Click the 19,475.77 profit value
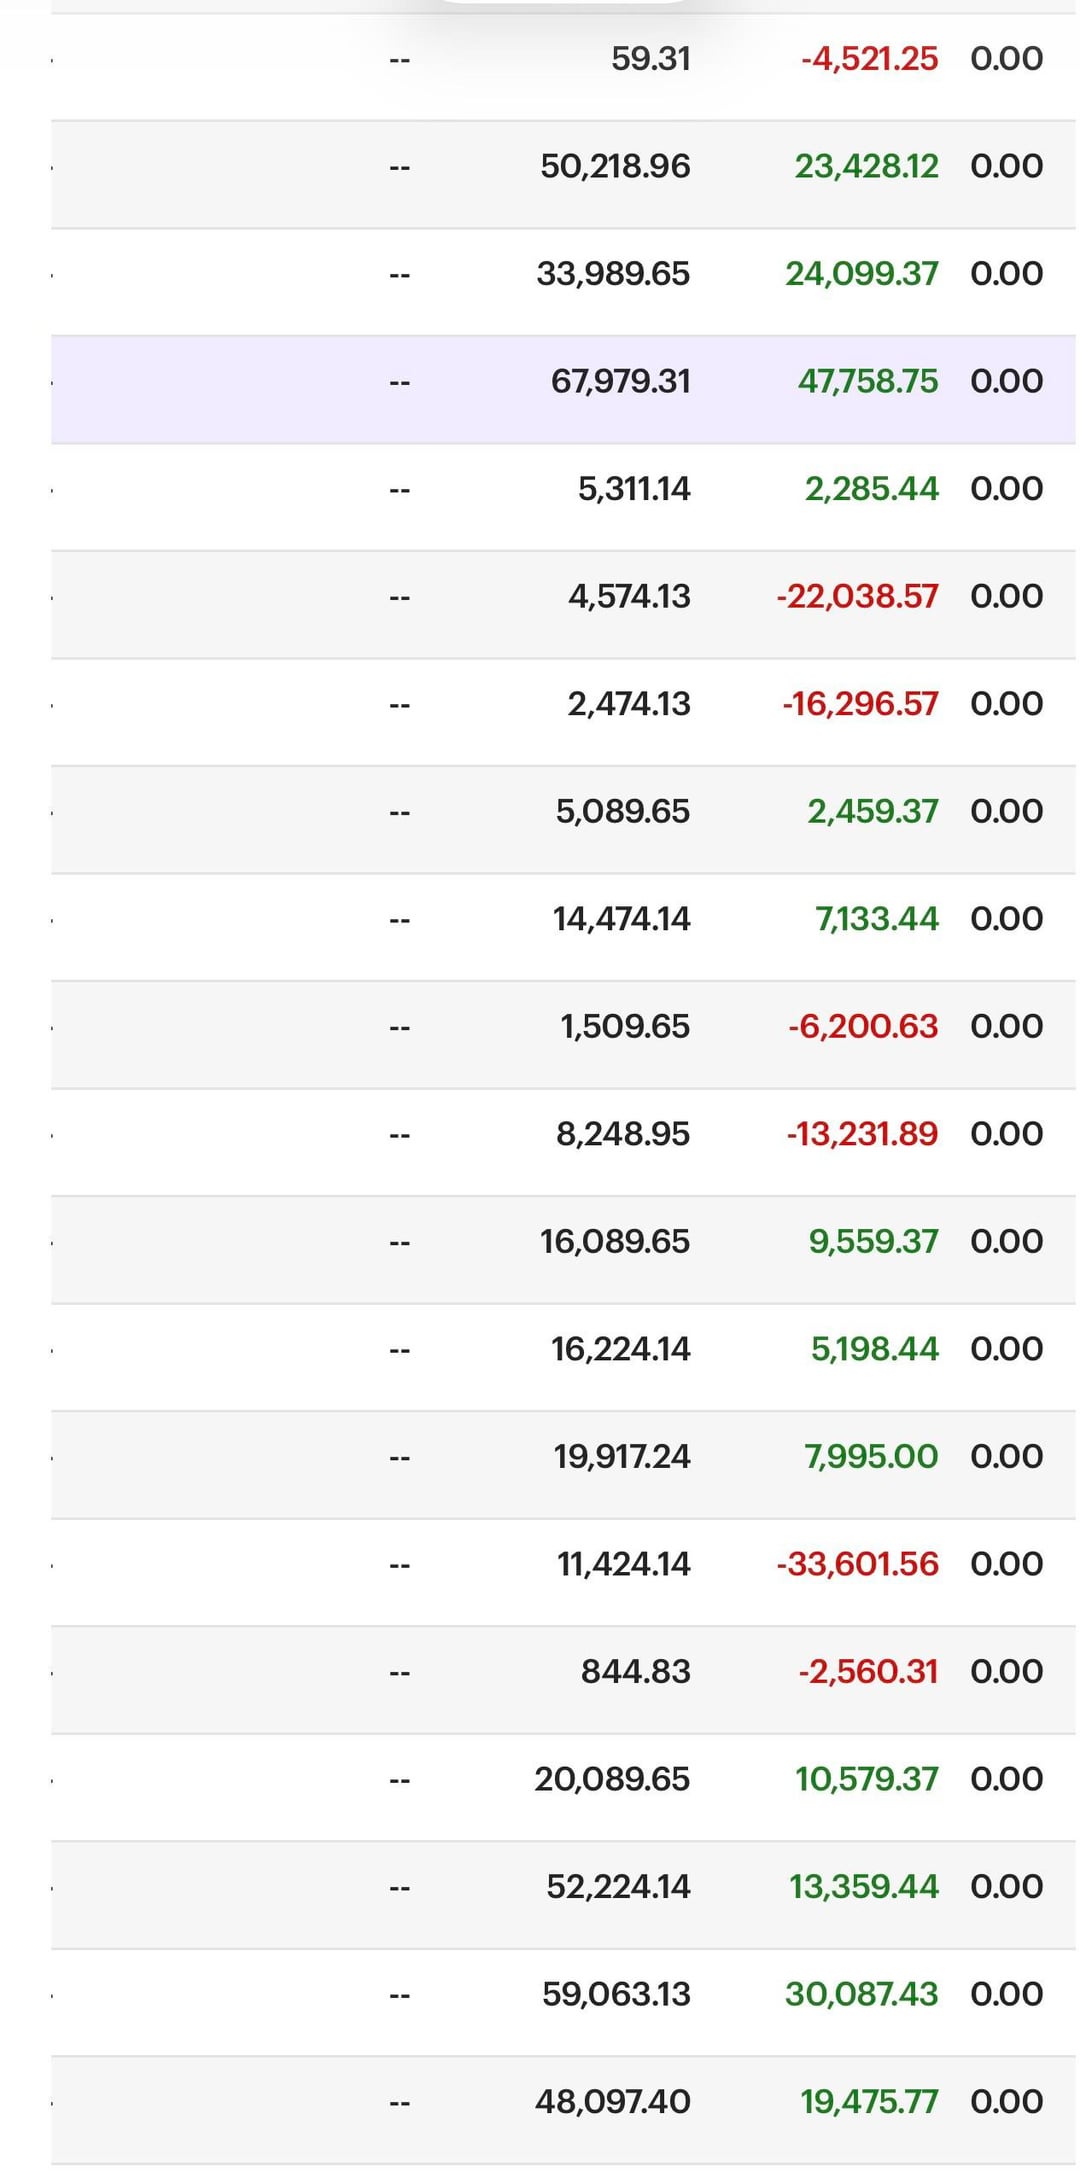The height and width of the screenshot is (2172, 1080). 869,2102
